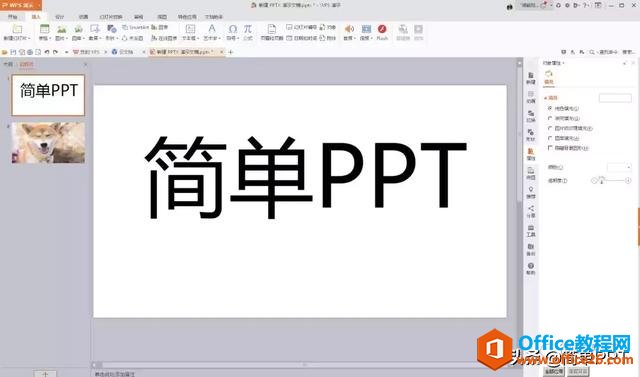Select slide 1 thumbnail 简单PPT
640x377 pixels.
click(x=48, y=95)
